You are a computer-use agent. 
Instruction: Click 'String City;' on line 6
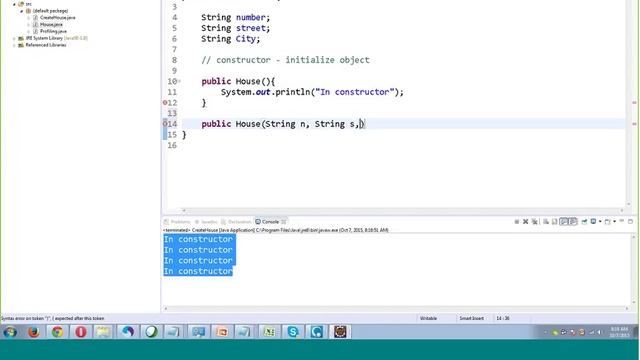coord(231,39)
